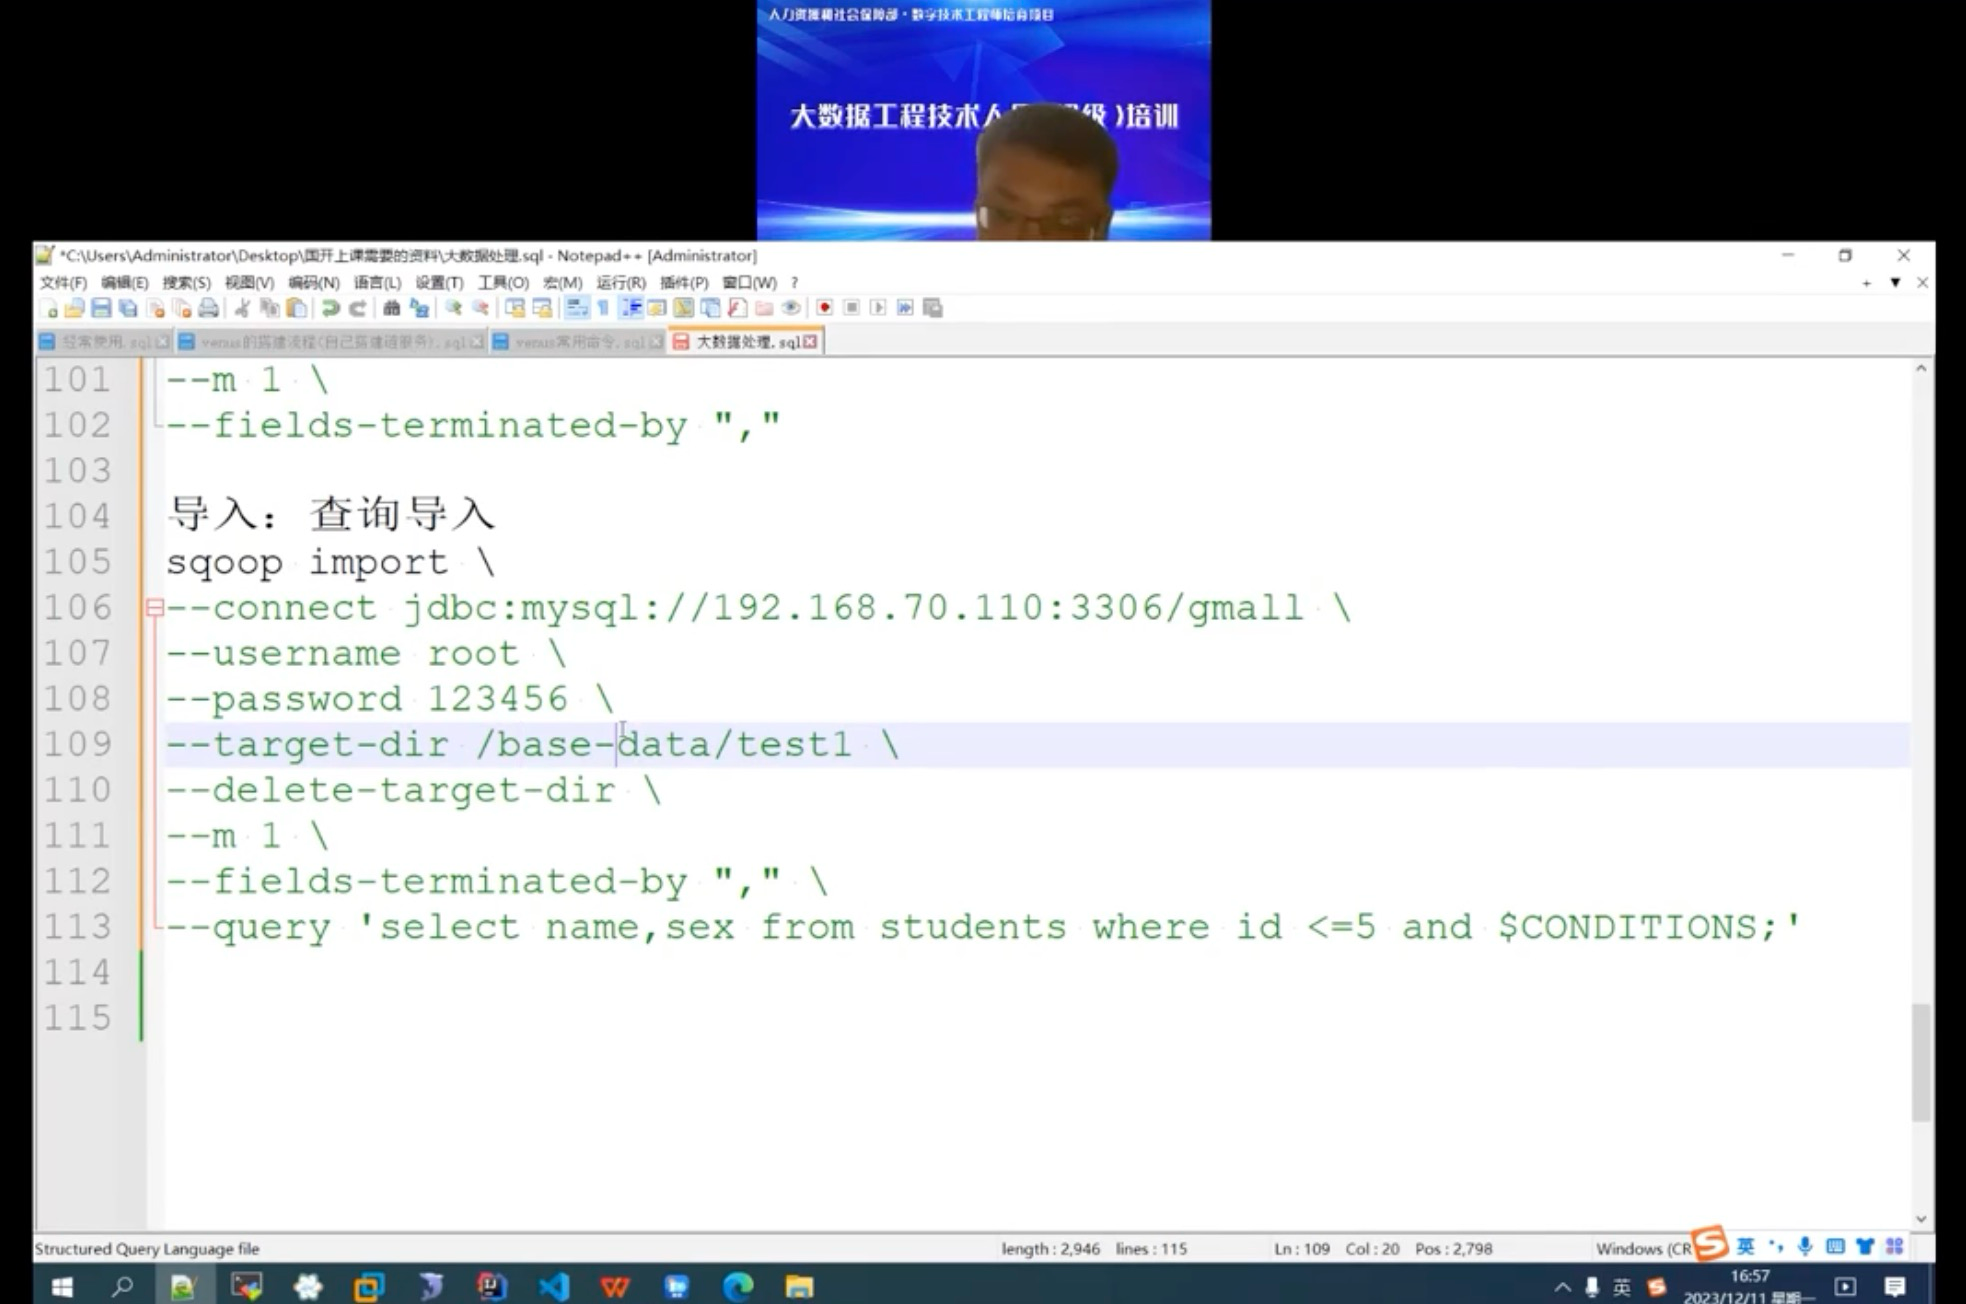1966x1304 pixels.
Task: Click scrollbar up arrow in editor
Action: 1921,369
